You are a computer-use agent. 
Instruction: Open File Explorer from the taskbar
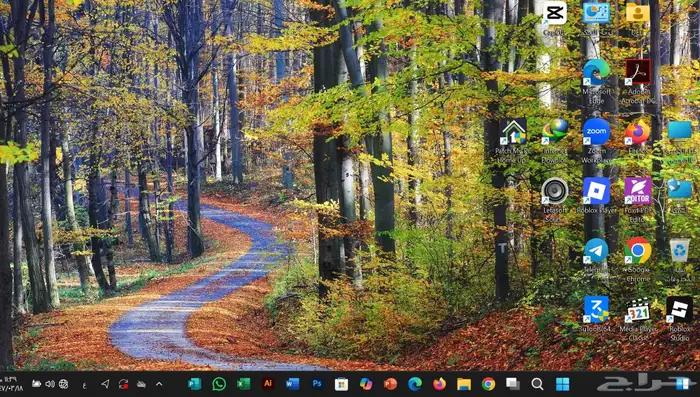[x=464, y=384]
